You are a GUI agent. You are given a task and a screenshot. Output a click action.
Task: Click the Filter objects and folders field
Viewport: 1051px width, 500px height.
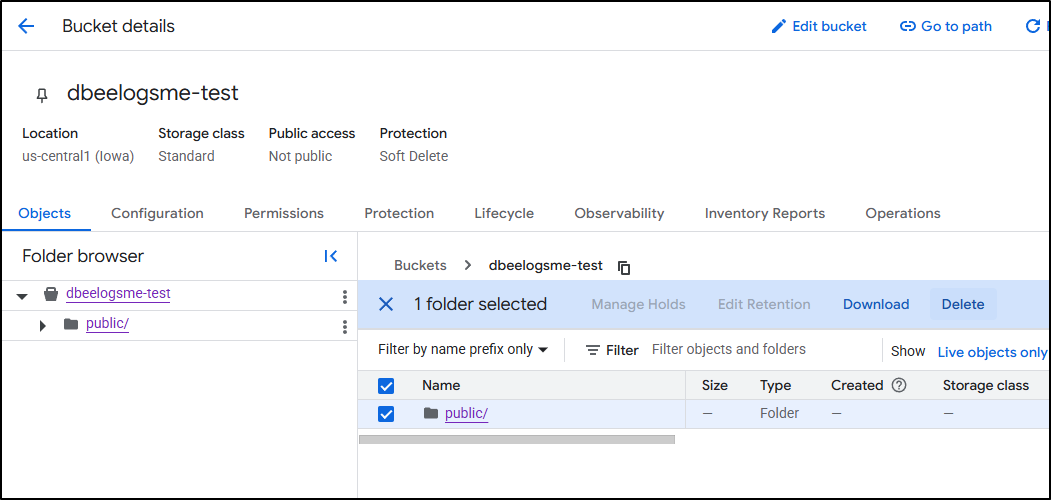(x=760, y=350)
